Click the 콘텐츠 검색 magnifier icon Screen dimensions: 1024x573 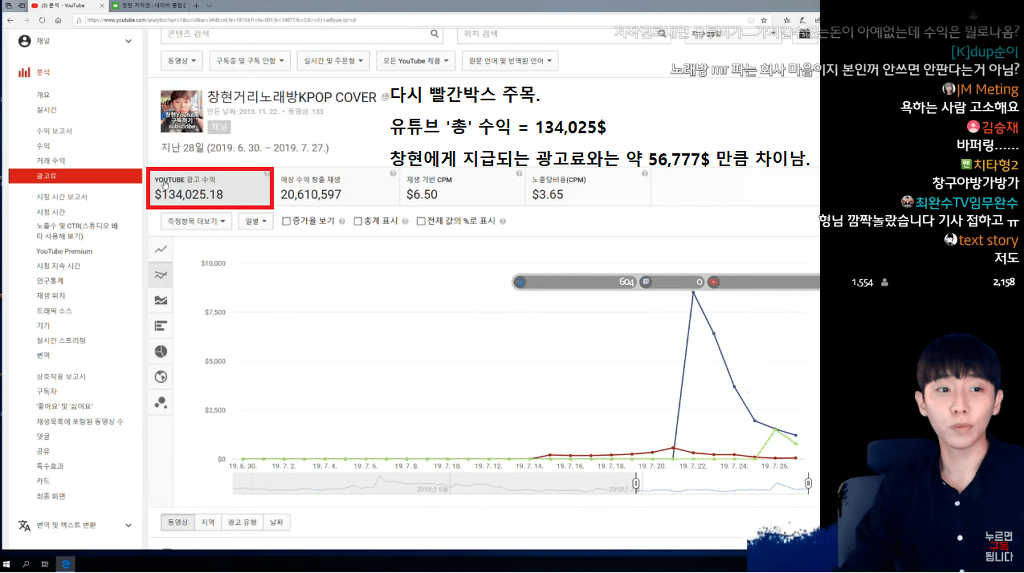pos(434,33)
